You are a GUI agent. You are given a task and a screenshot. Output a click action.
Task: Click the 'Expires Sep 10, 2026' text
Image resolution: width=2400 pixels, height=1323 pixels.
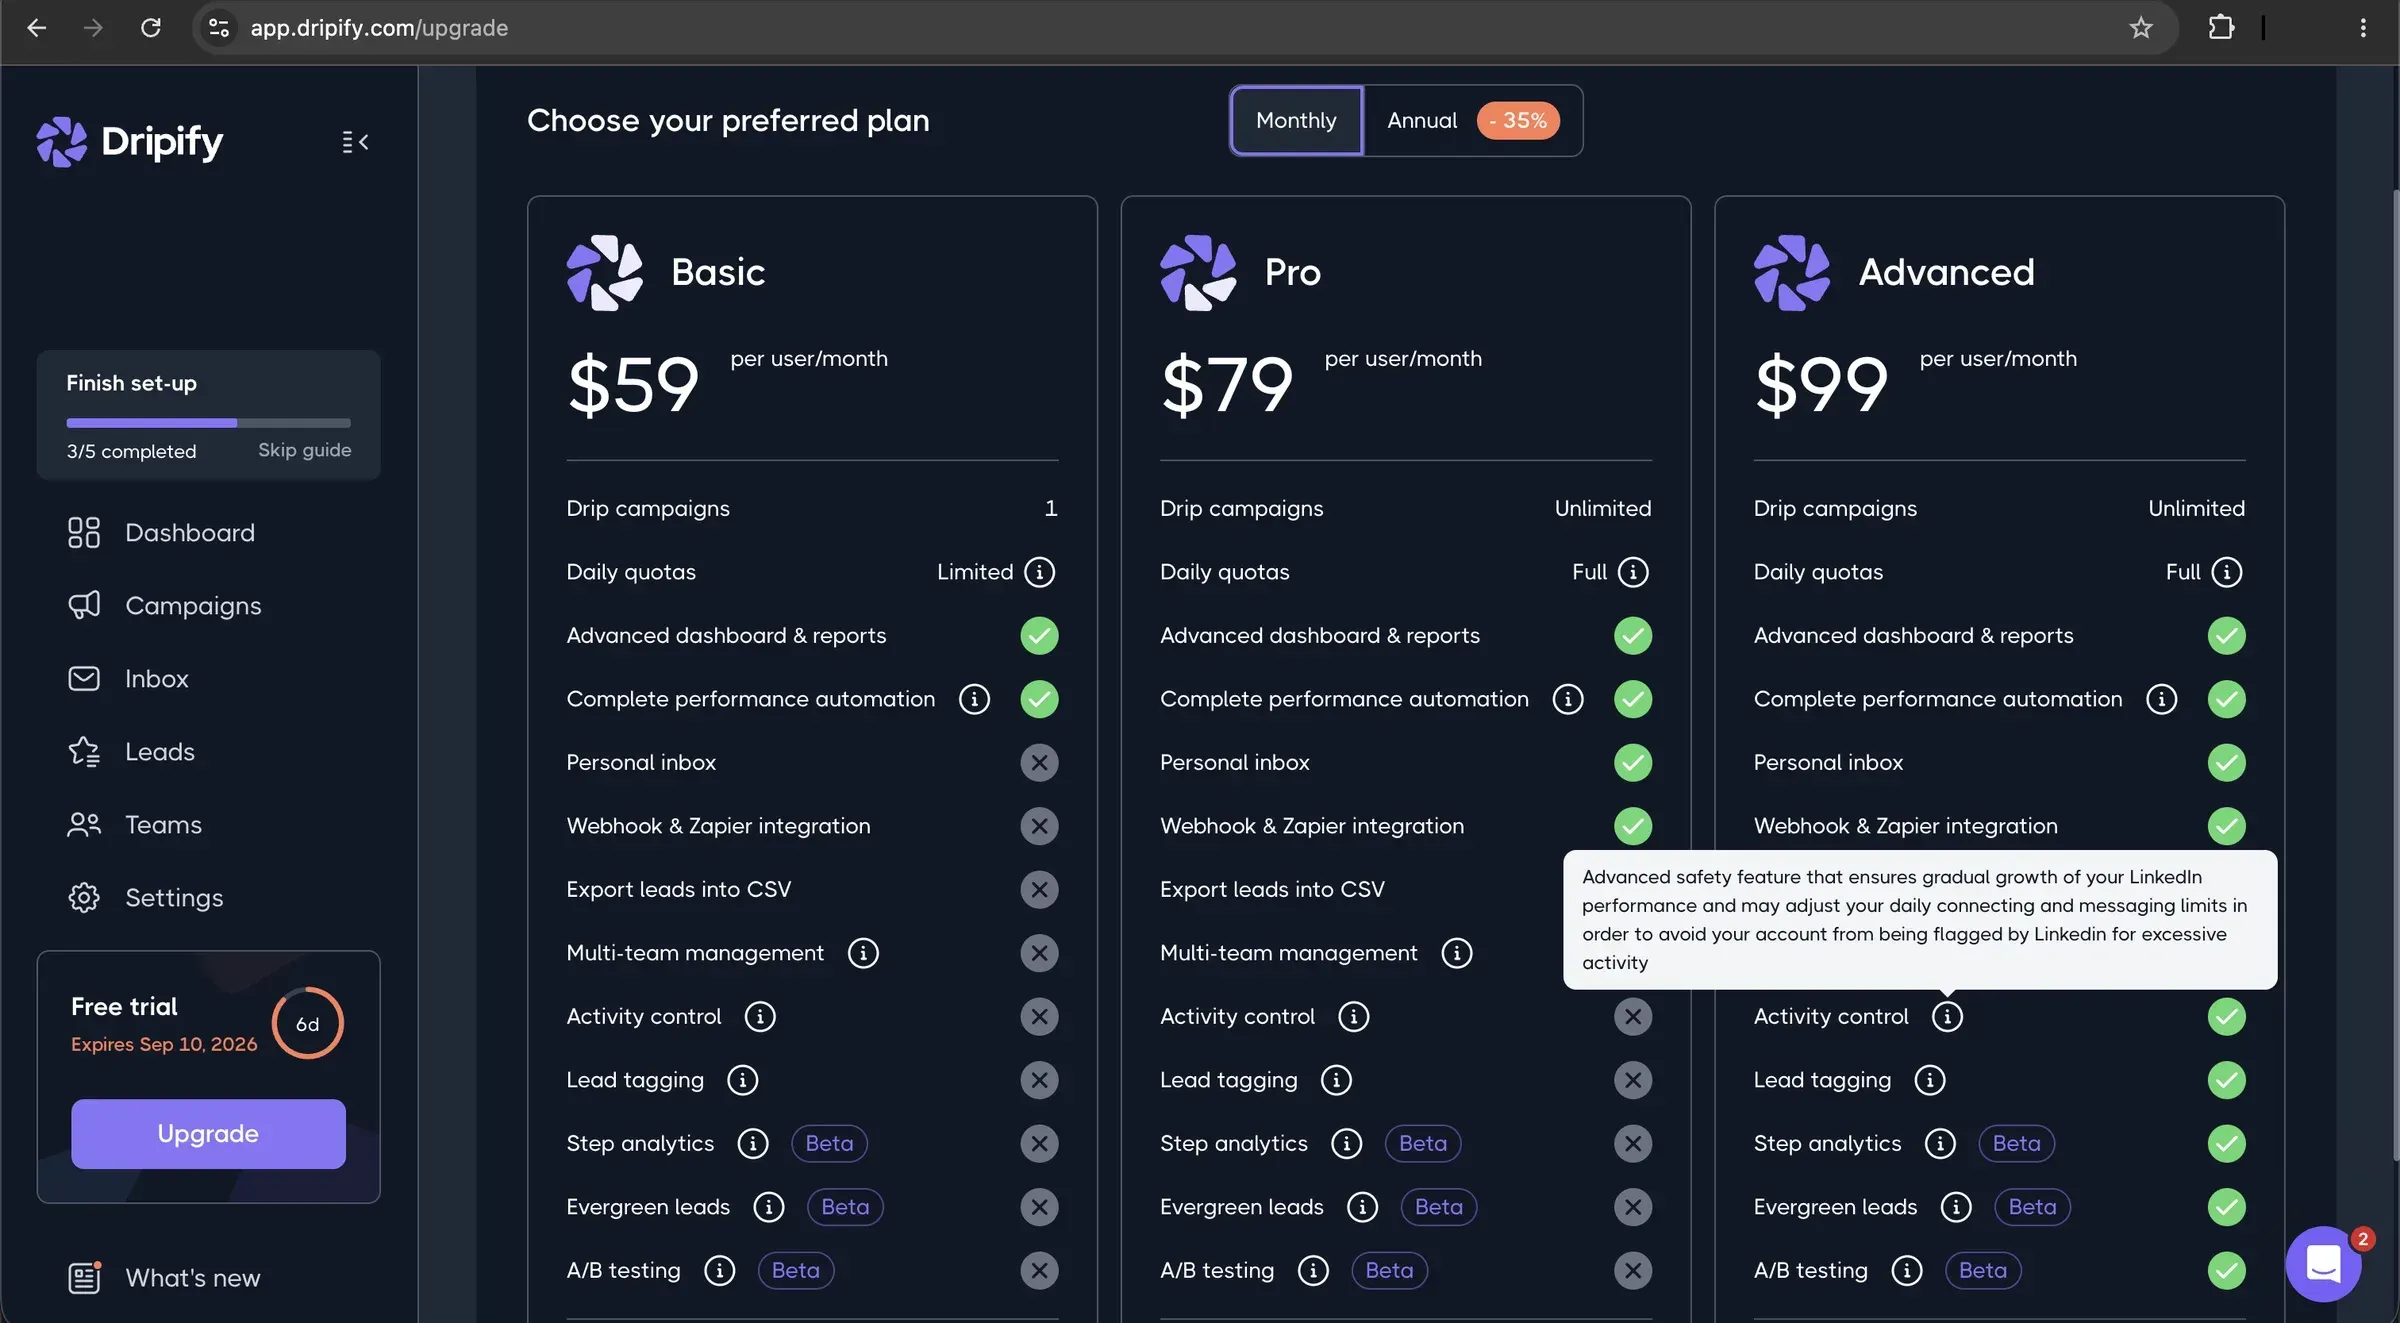tap(164, 1044)
